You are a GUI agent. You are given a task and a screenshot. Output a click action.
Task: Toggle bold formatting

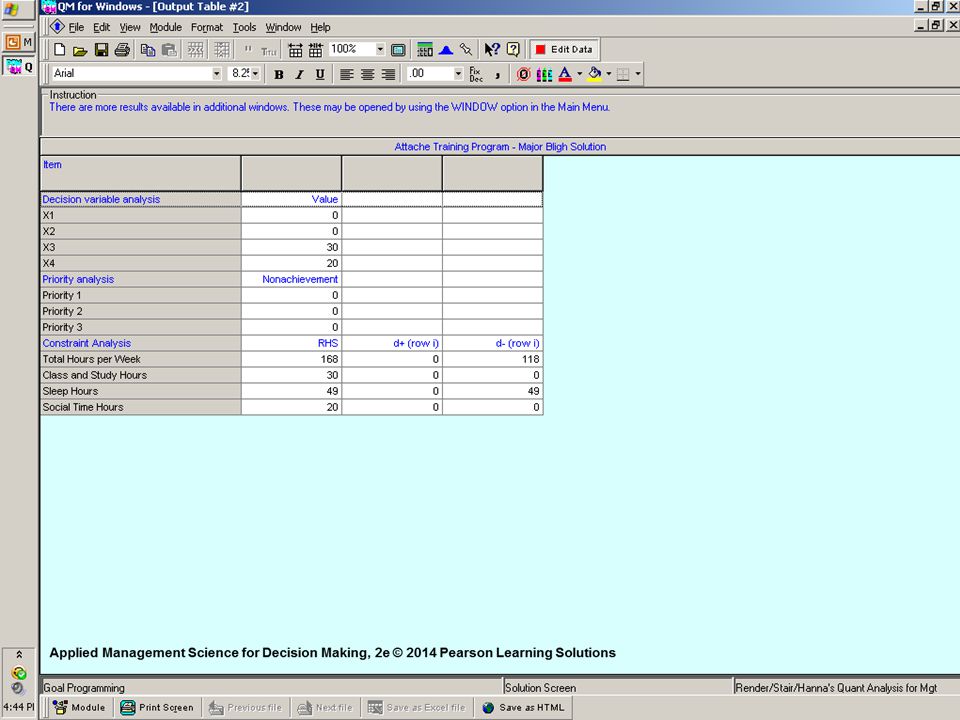(x=279, y=75)
